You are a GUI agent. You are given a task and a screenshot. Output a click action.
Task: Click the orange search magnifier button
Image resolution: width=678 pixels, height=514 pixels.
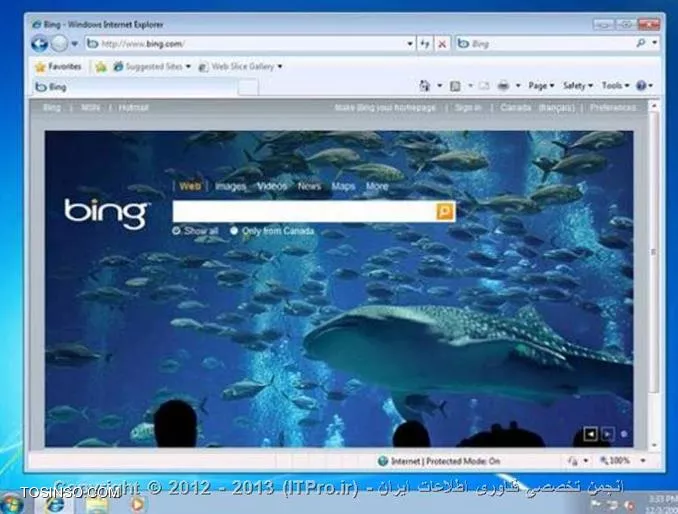pyautogui.click(x=445, y=211)
